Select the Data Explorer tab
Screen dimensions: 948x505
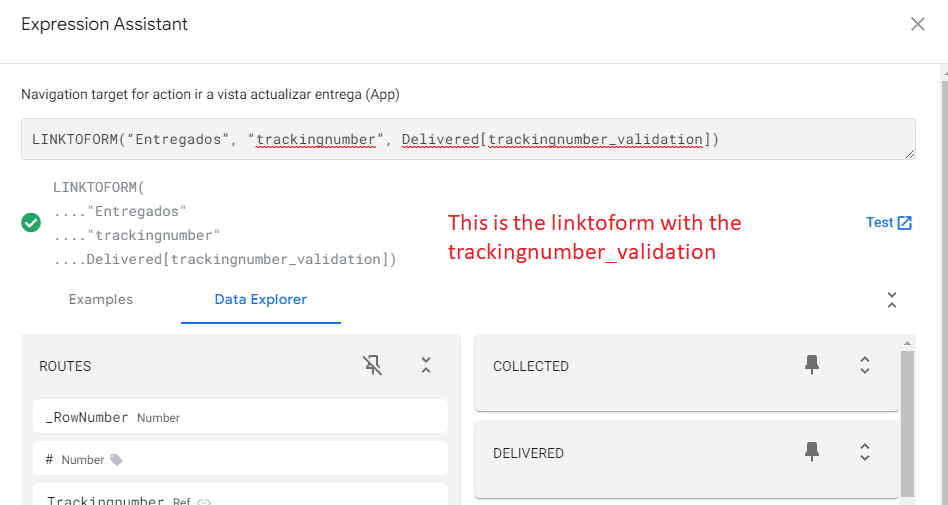[261, 299]
